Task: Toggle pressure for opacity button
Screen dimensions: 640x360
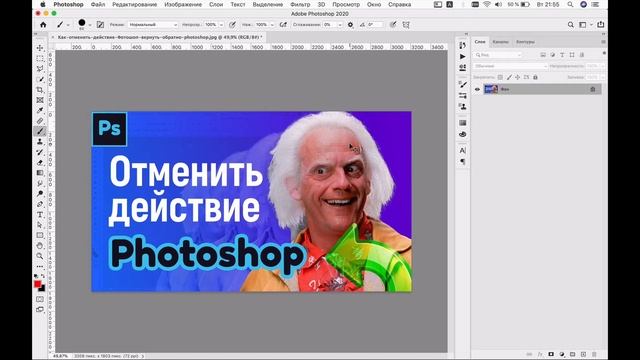Action: pos(232,24)
